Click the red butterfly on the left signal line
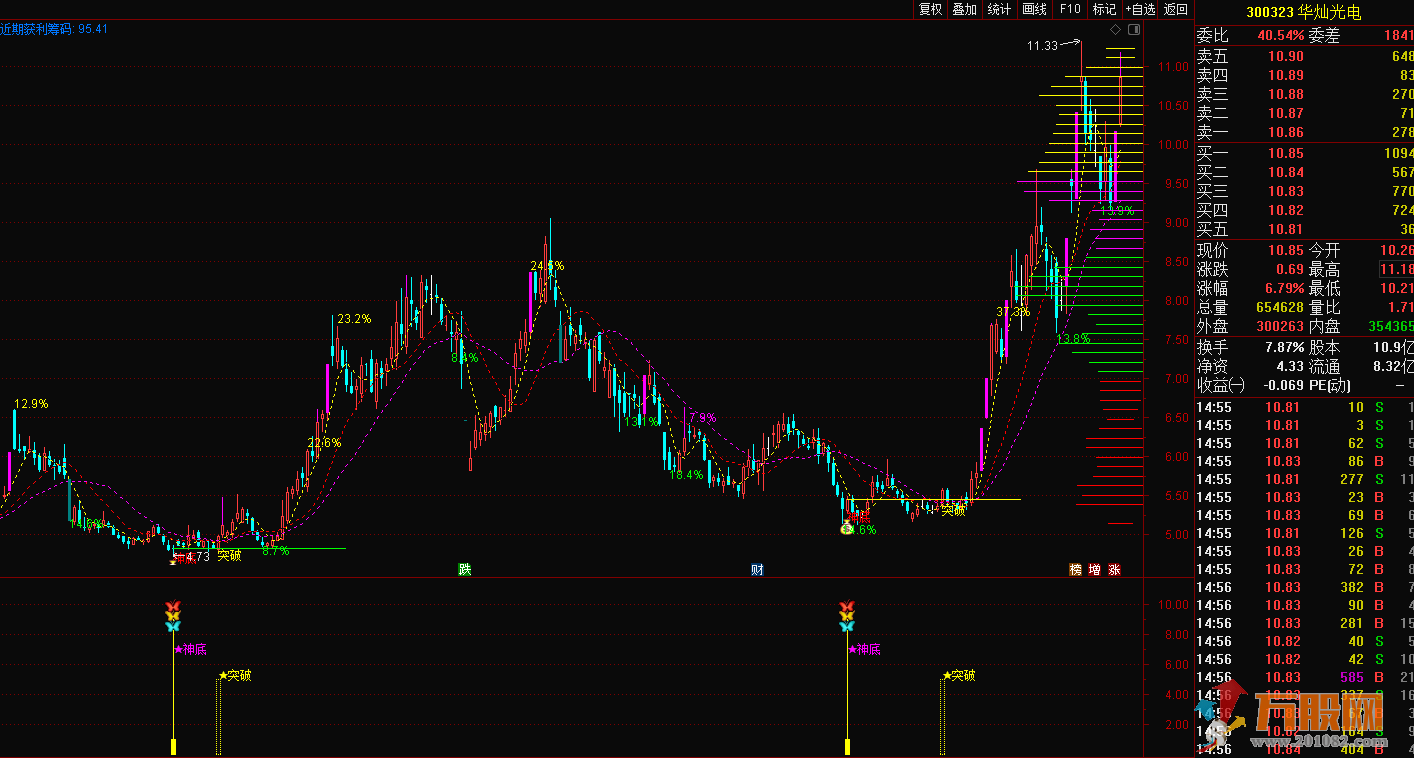The image size is (1414, 758). tap(173, 606)
